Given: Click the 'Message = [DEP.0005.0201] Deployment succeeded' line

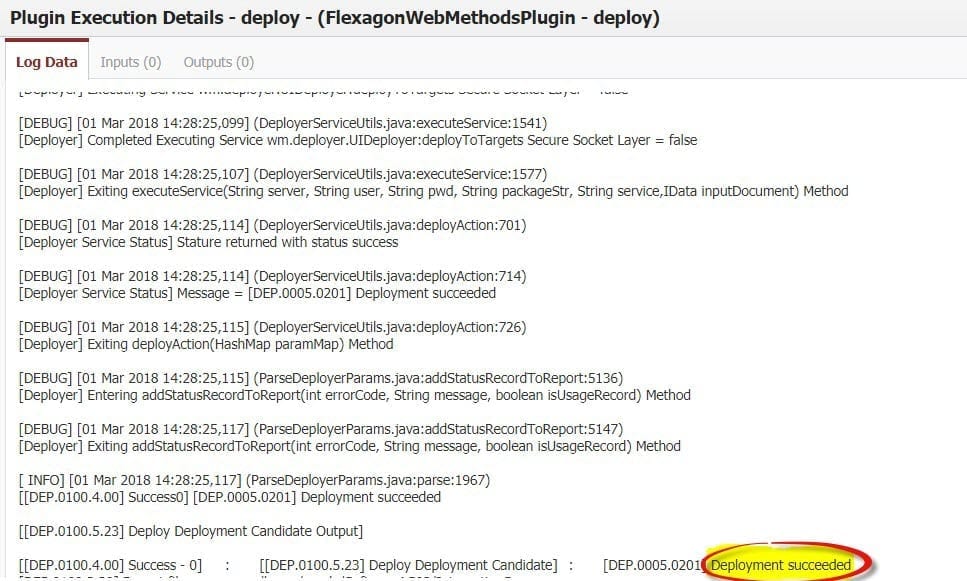Looking at the screenshot, I should [257, 293].
